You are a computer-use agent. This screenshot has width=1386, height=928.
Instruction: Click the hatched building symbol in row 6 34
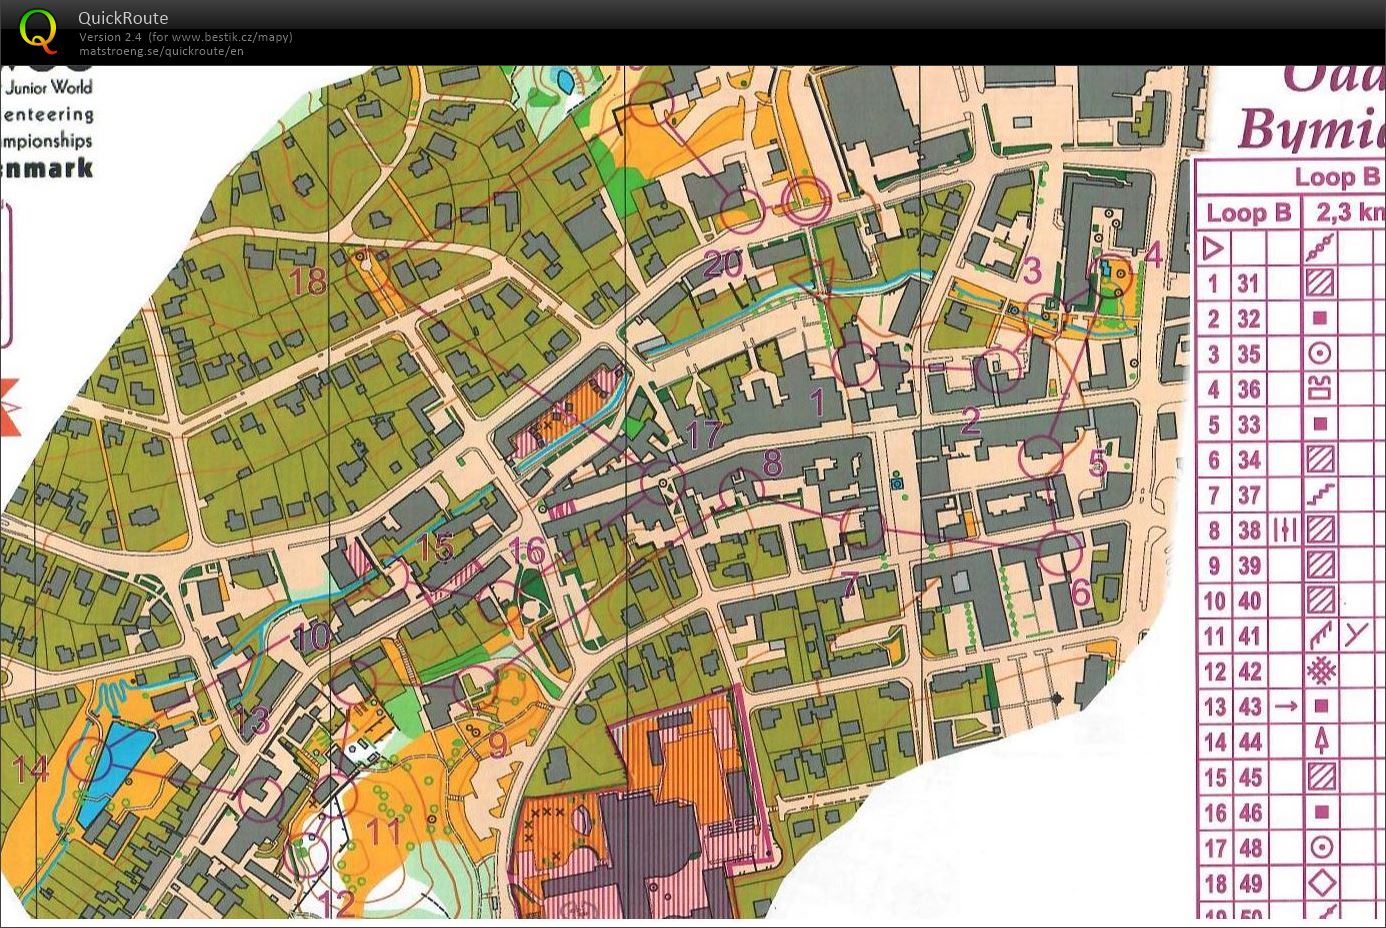[x=1320, y=459]
